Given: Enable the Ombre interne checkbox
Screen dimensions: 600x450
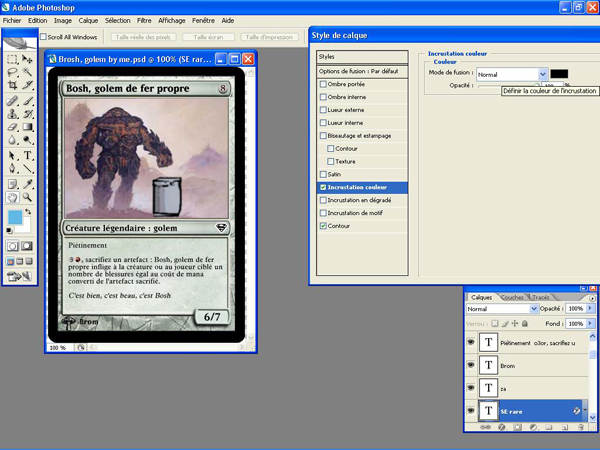Looking at the screenshot, I should 323,97.
